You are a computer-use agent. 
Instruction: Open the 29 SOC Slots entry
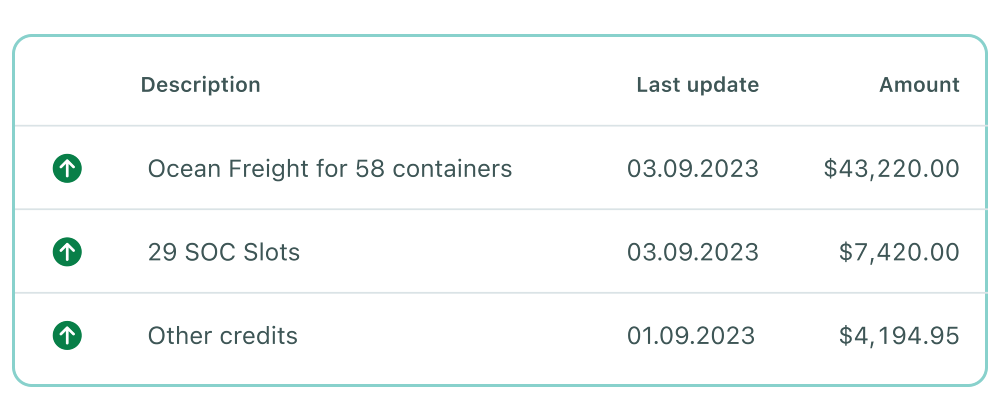[224, 252]
